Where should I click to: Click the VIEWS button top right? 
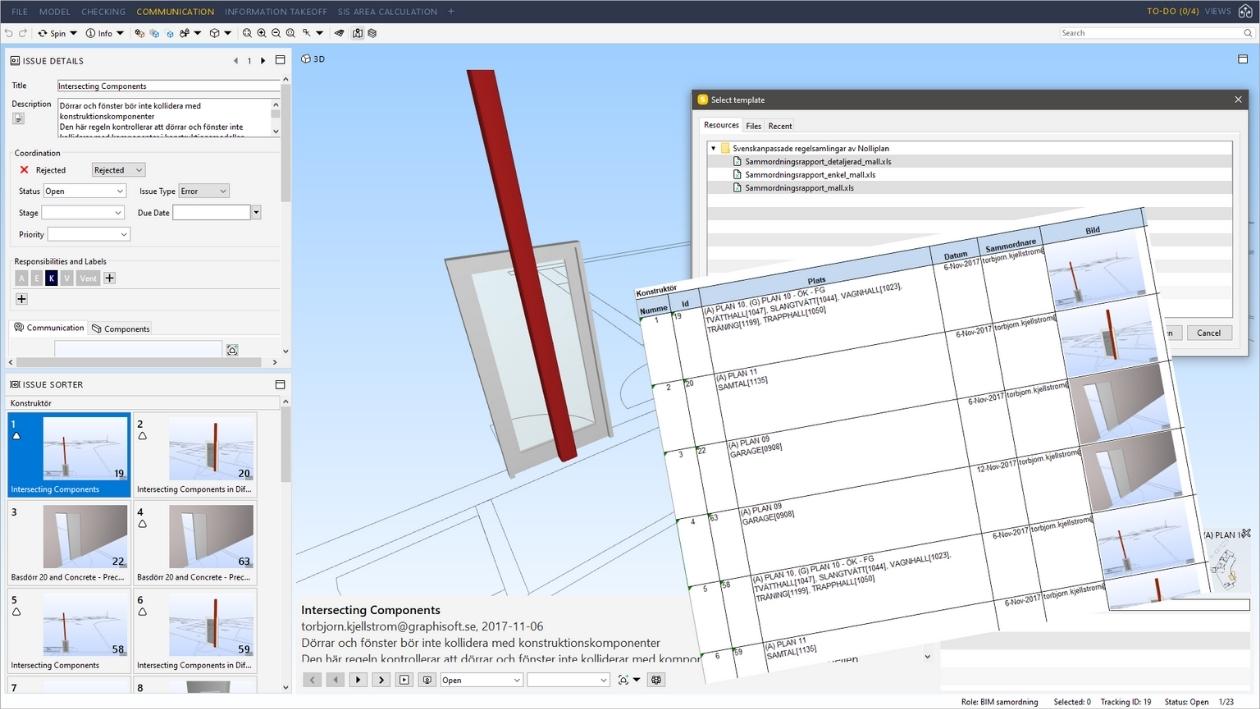(x=1218, y=12)
